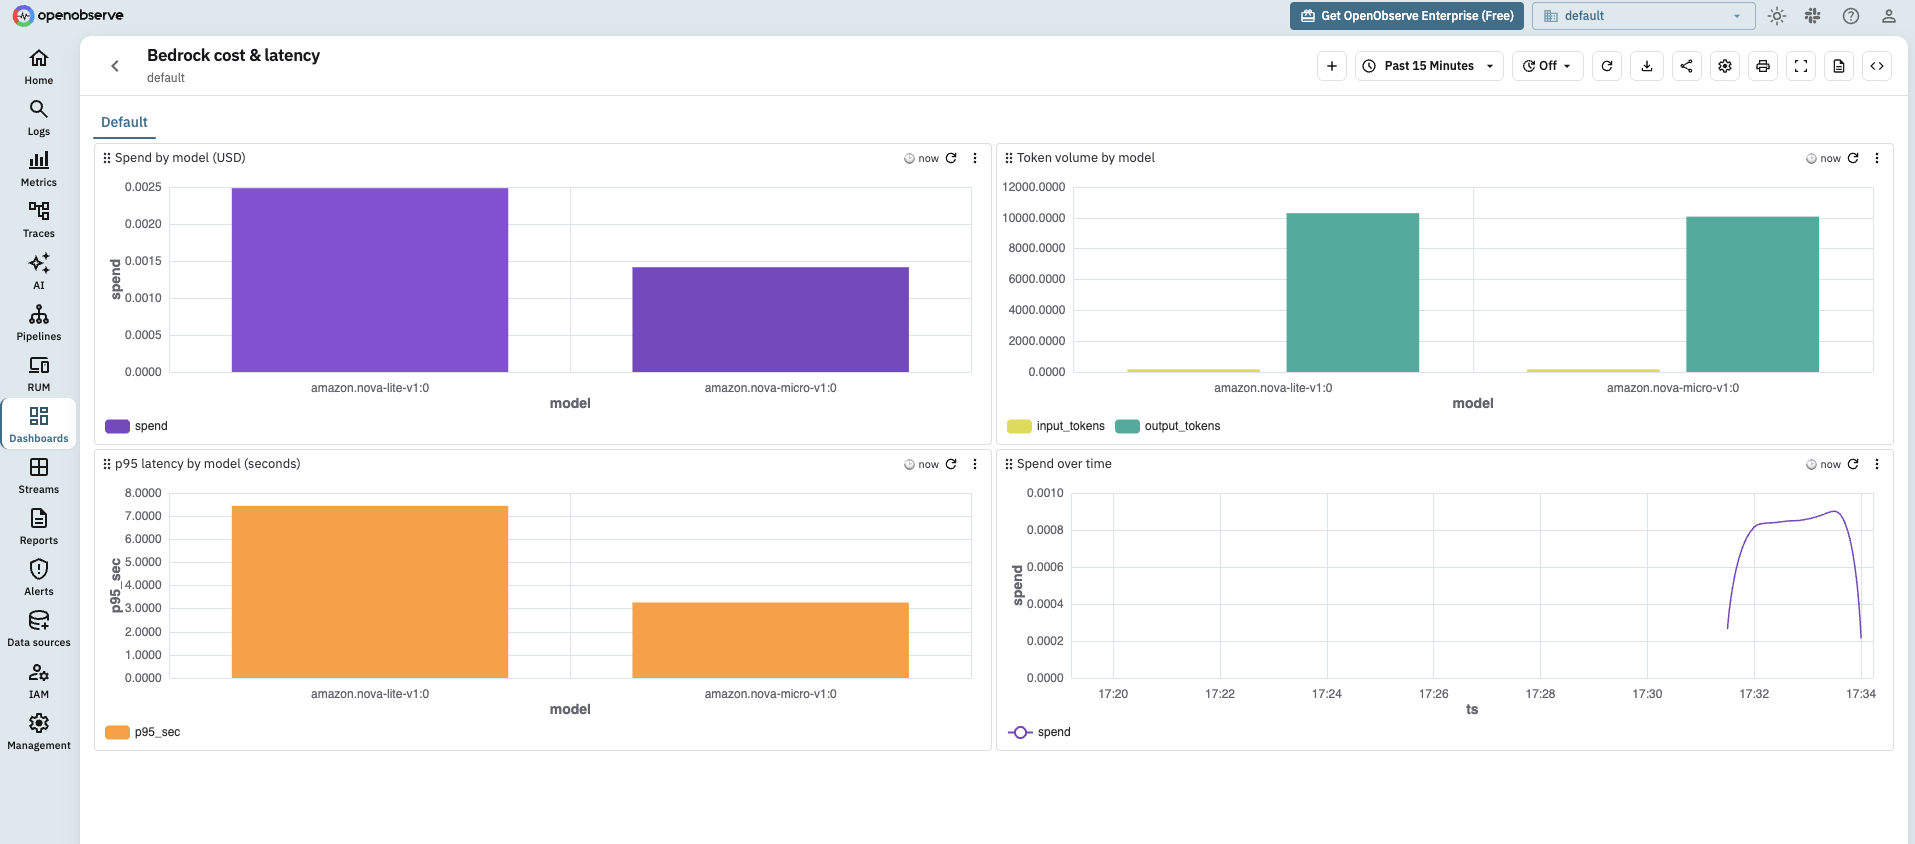Go to Logs in the sidebar
This screenshot has width=1915, height=844.
39,118
